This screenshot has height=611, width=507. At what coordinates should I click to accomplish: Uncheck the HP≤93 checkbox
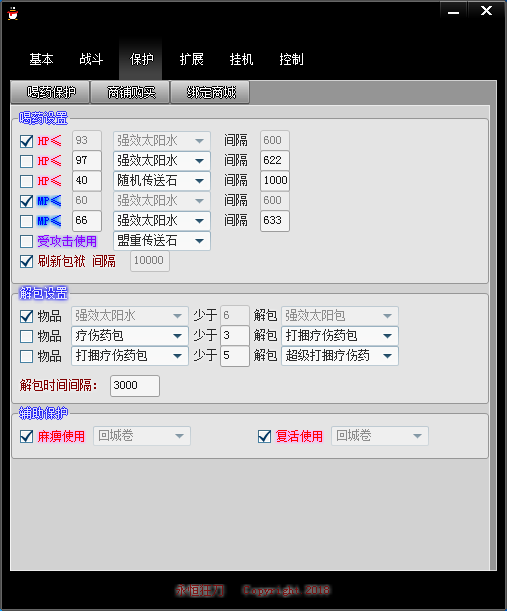(x=26, y=141)
